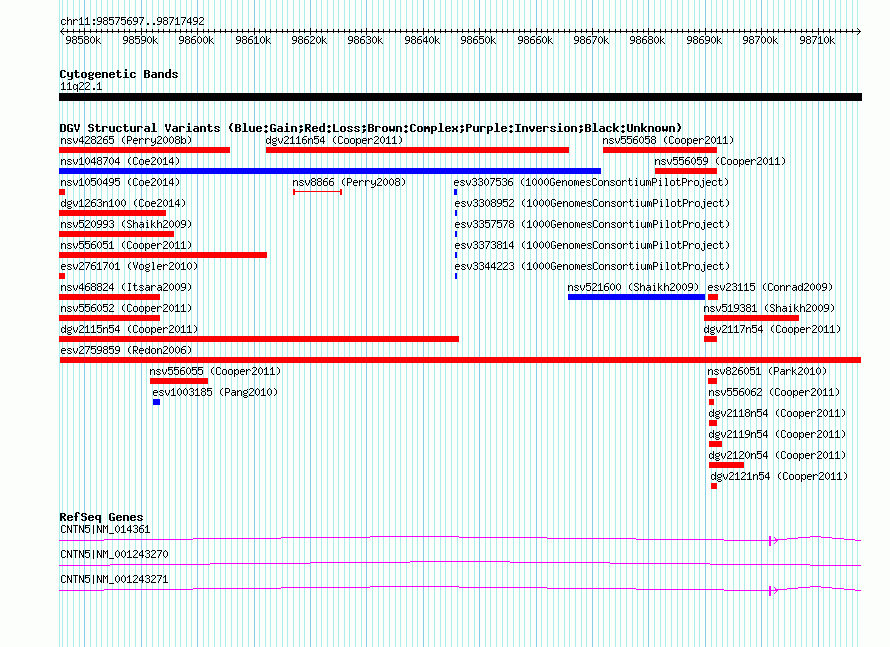Viewport: 890px width, 647px height.
Task: Select CNTN5|NM_001243271 gene label
Action: tap(114, 579)
